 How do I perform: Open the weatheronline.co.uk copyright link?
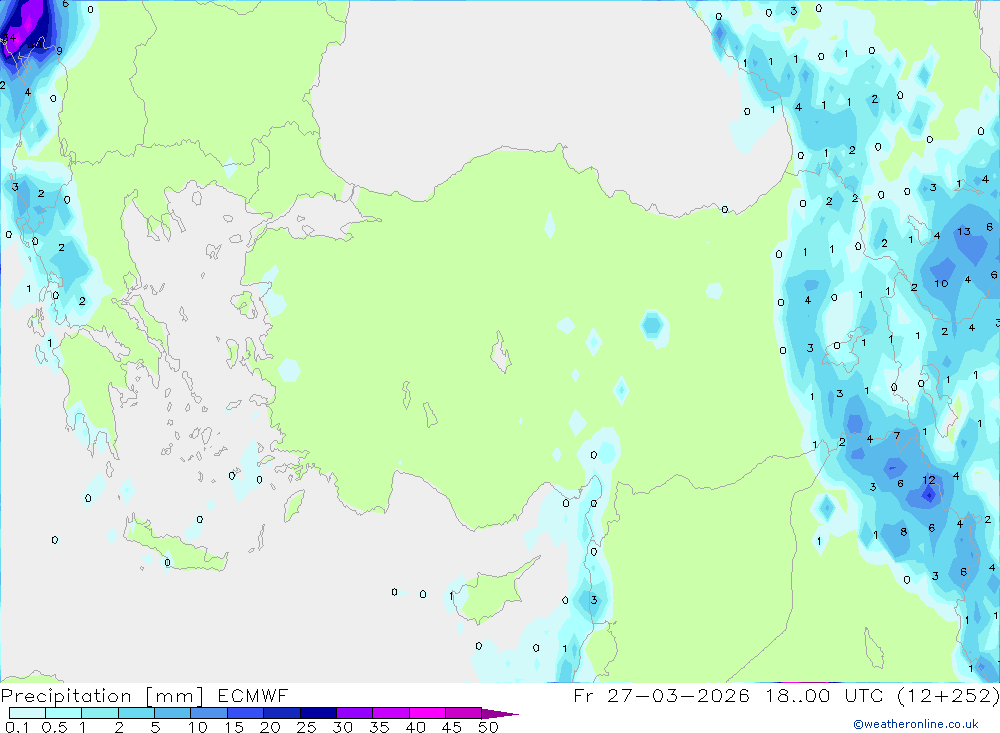coord(916,724)
